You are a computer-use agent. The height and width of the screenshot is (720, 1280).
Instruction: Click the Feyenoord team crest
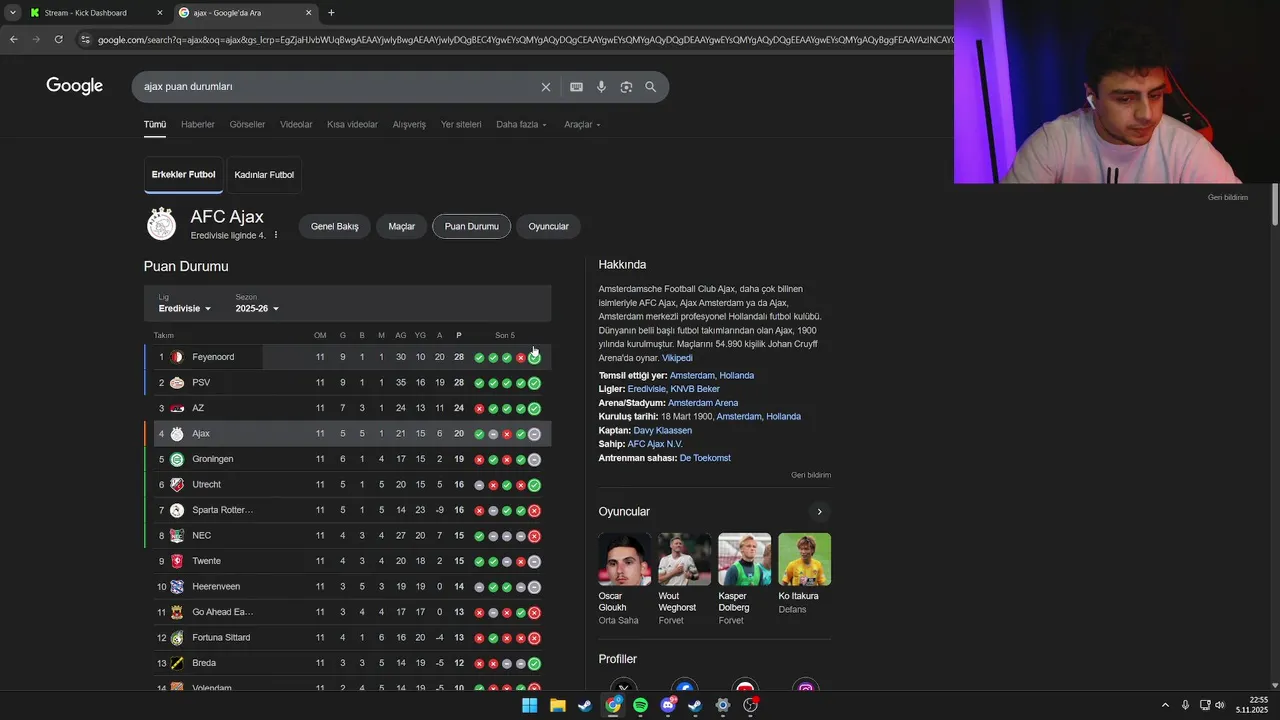pyautogui.click(x=177, y=357)
